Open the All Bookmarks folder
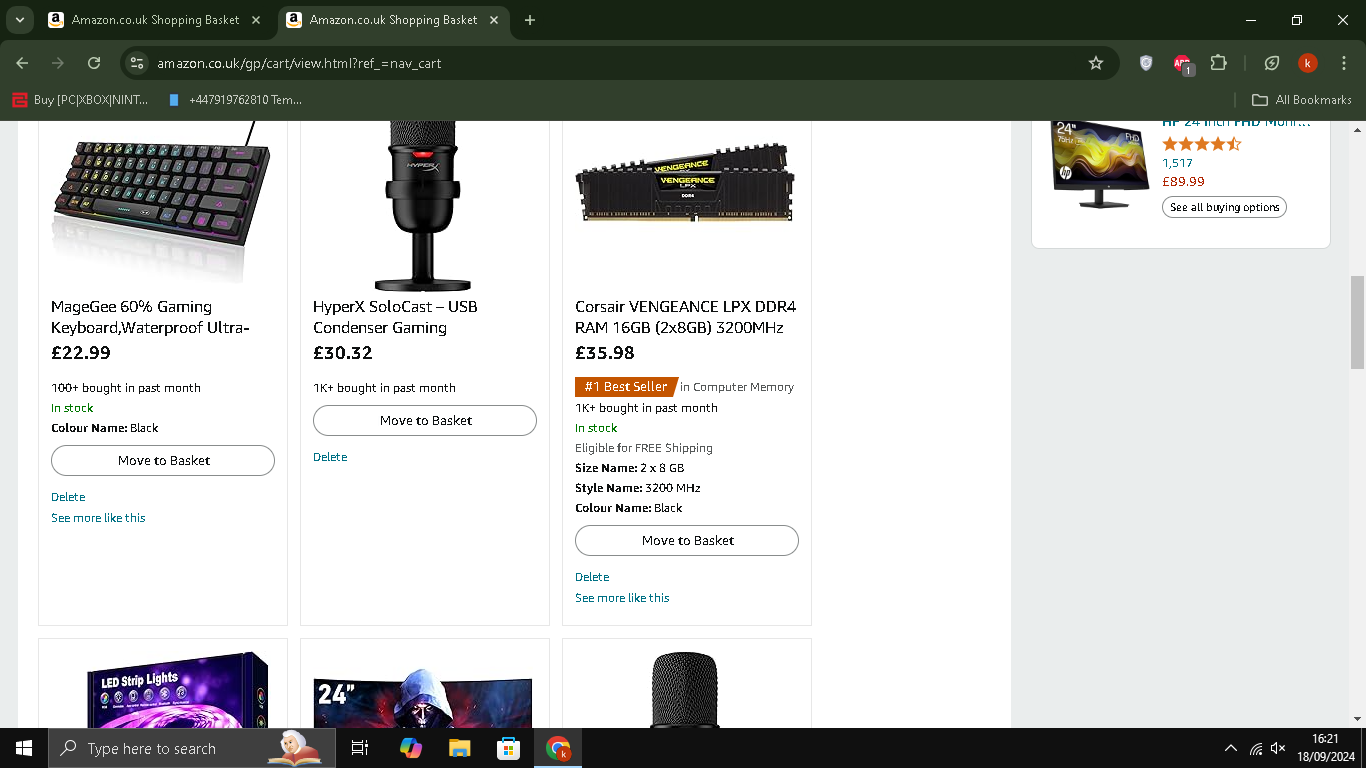The image size is (1366, 768). tap(1301, 100)
